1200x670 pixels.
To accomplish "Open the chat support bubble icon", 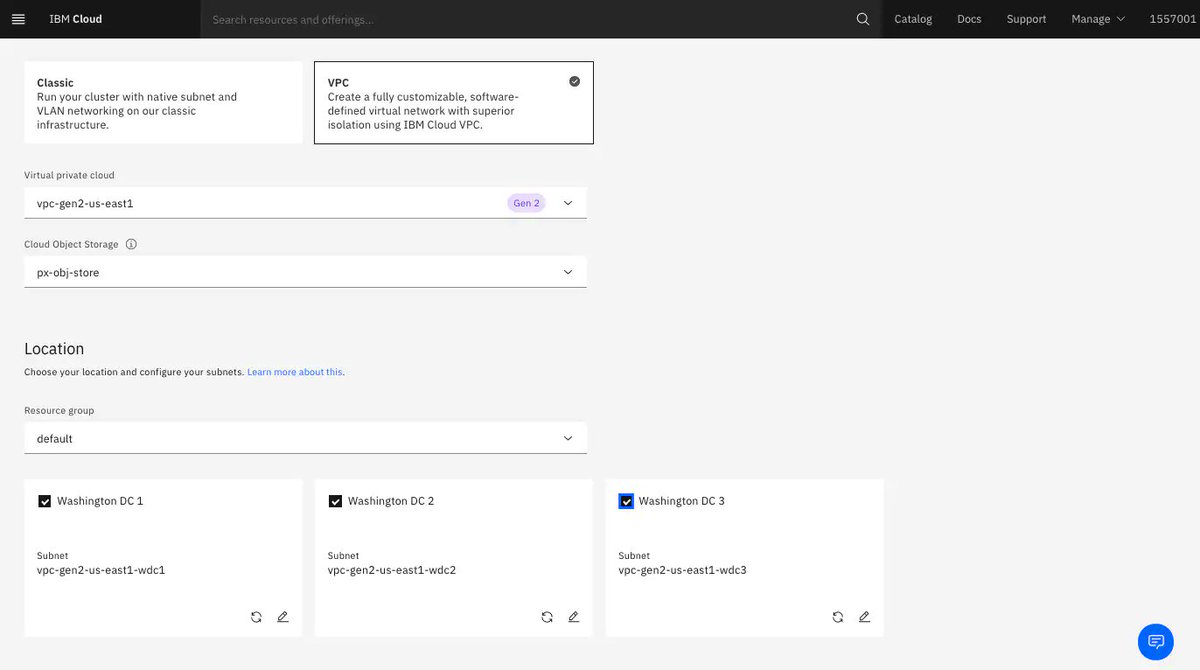I will click(x=1156, y=641).
